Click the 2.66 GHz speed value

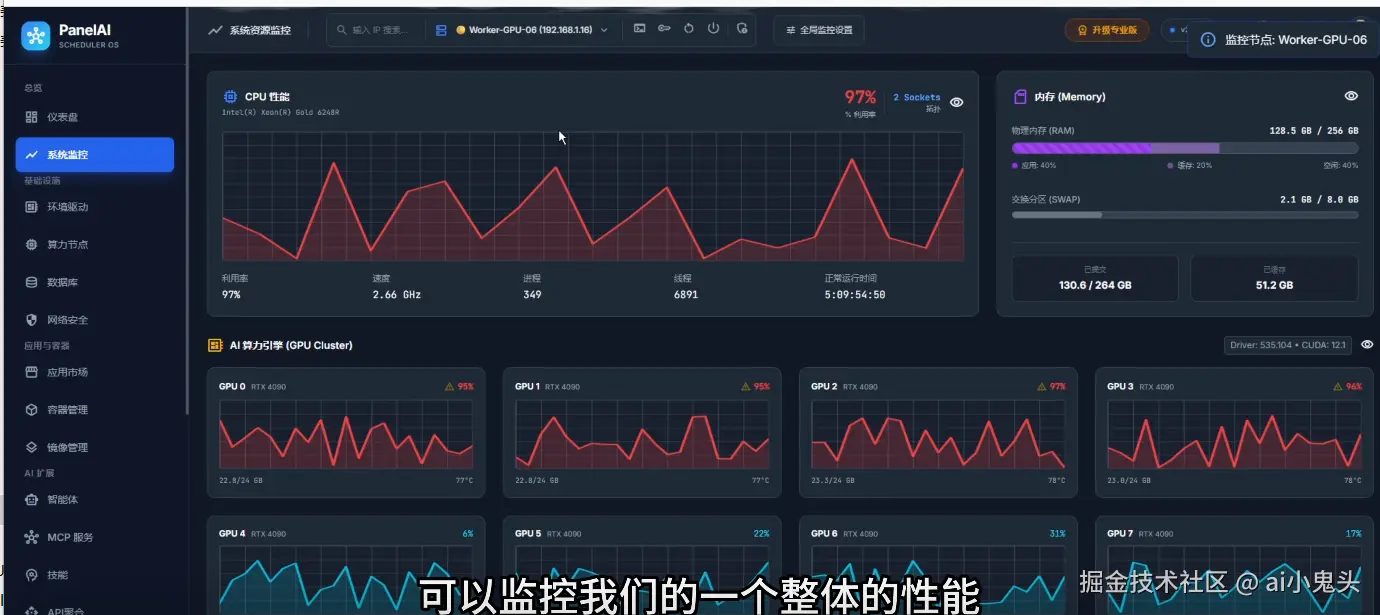click(x=397, y=295)
